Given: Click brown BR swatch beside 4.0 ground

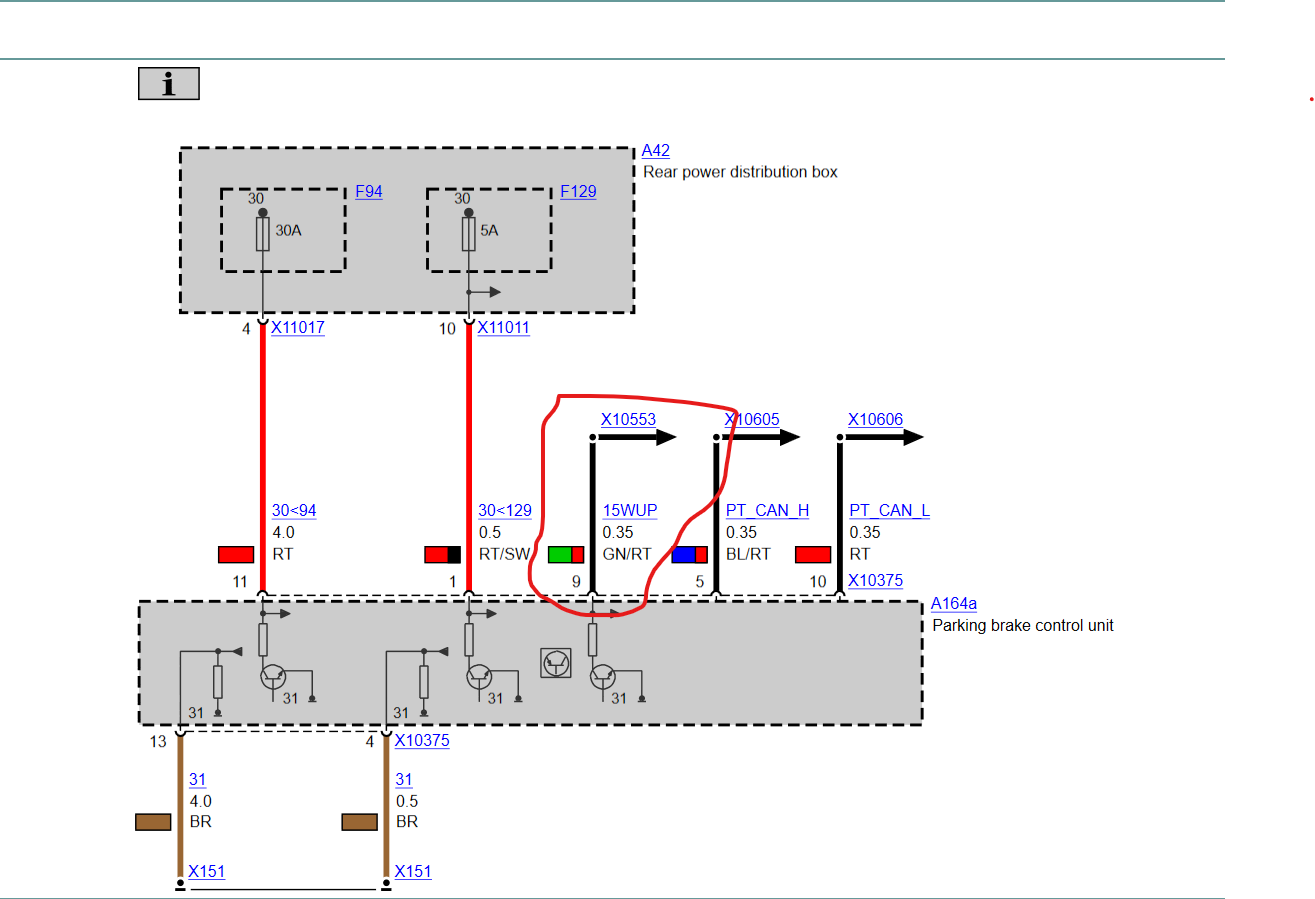Looking at the screenshot, I should 153,822.
